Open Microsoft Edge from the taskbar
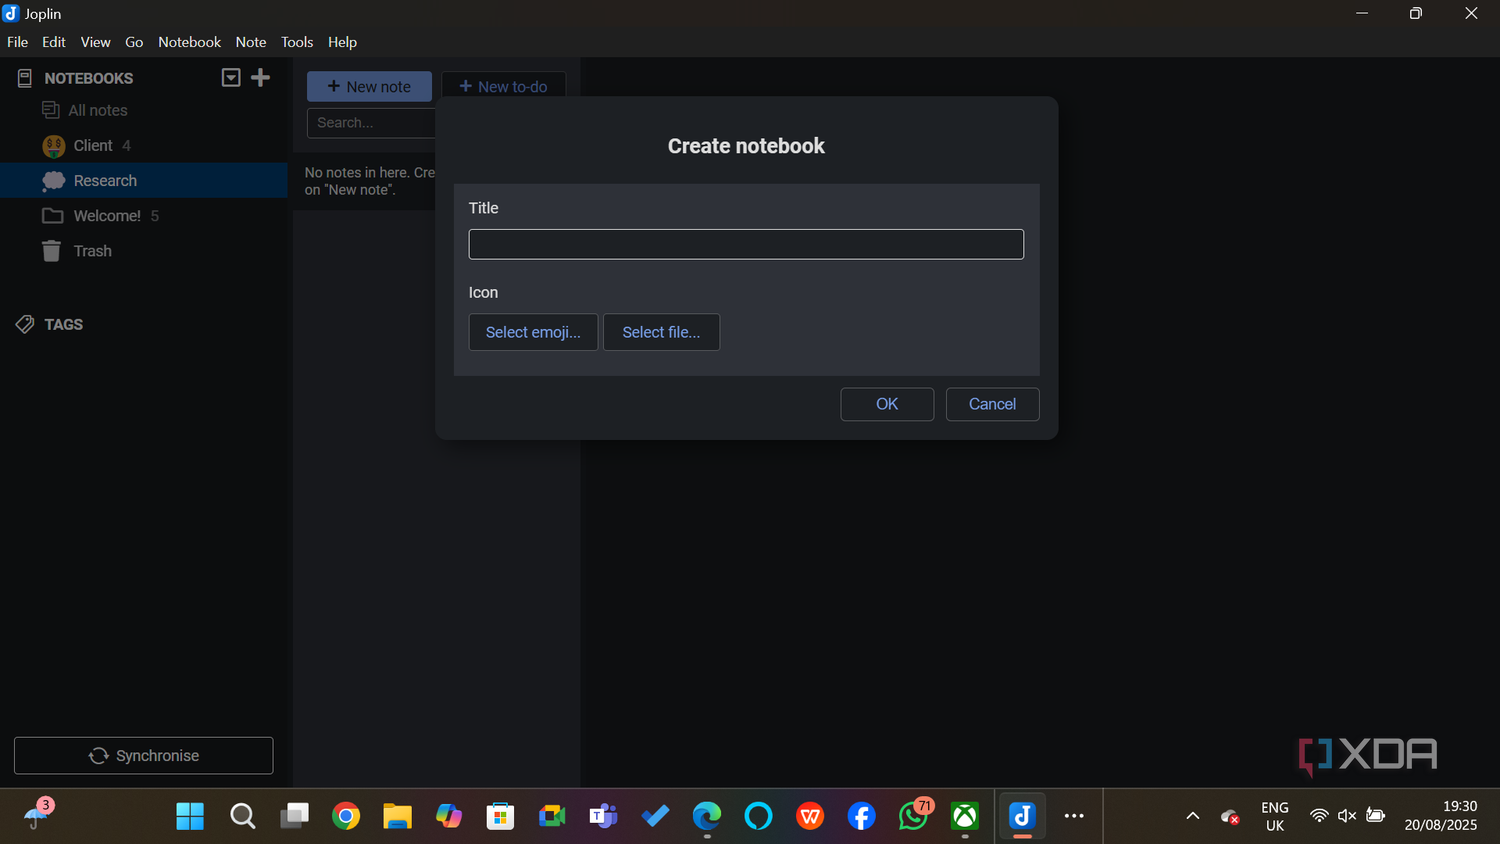This screenshot has width=1500, height=844. (x=707, y=816)
